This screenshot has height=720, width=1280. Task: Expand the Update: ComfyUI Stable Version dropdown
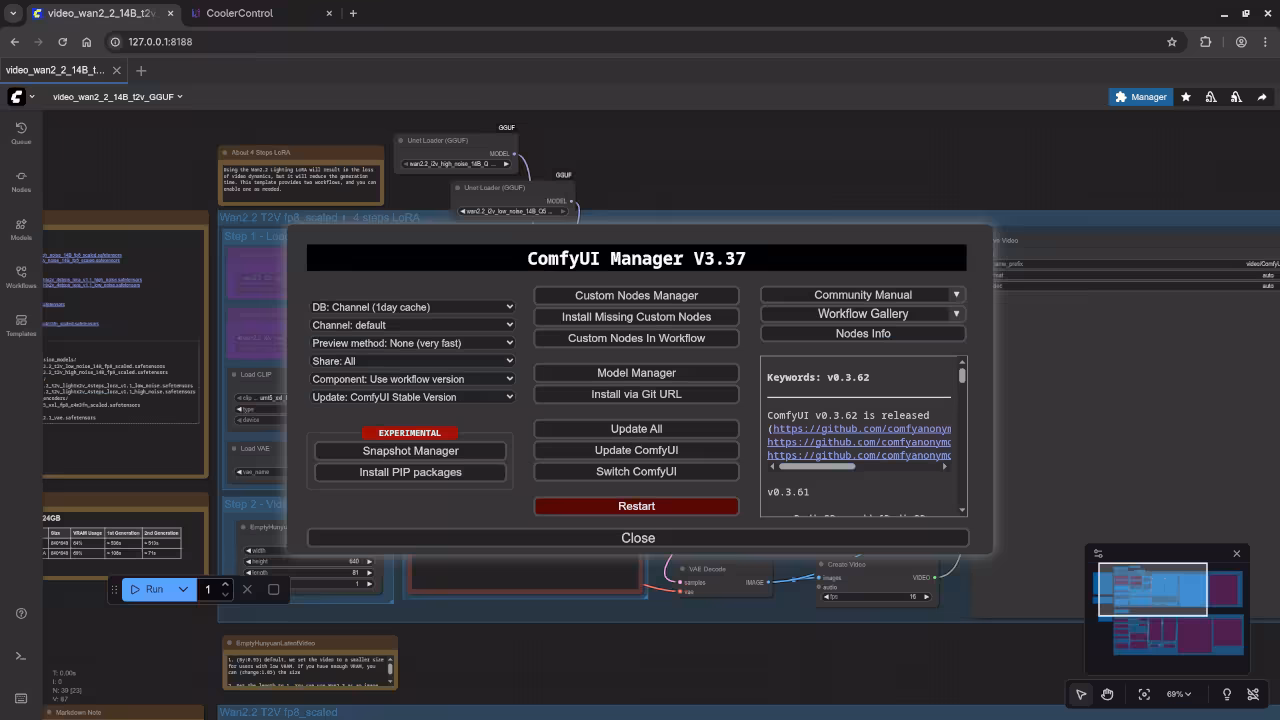pos(412,397)
